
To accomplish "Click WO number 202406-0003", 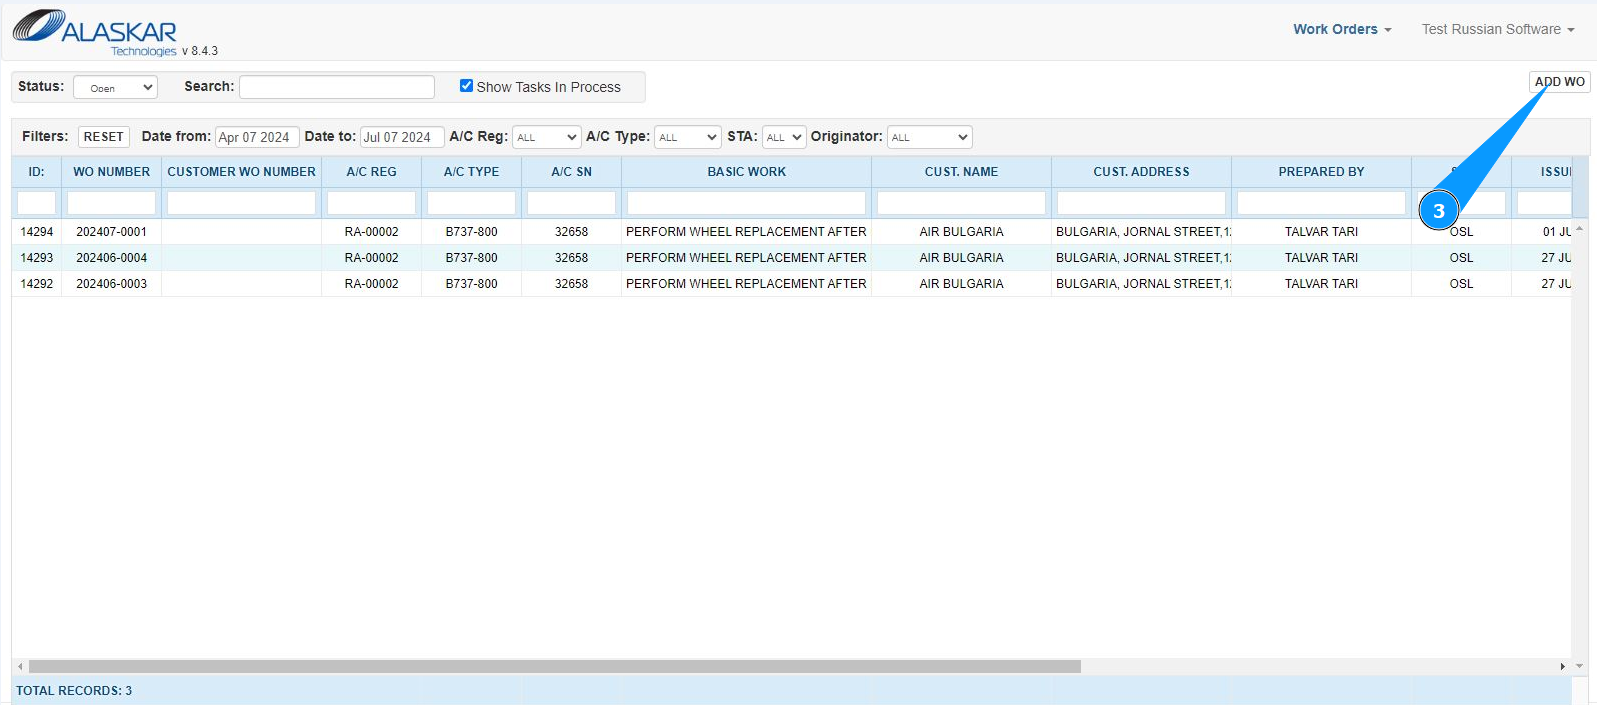I will click(112, 284).
